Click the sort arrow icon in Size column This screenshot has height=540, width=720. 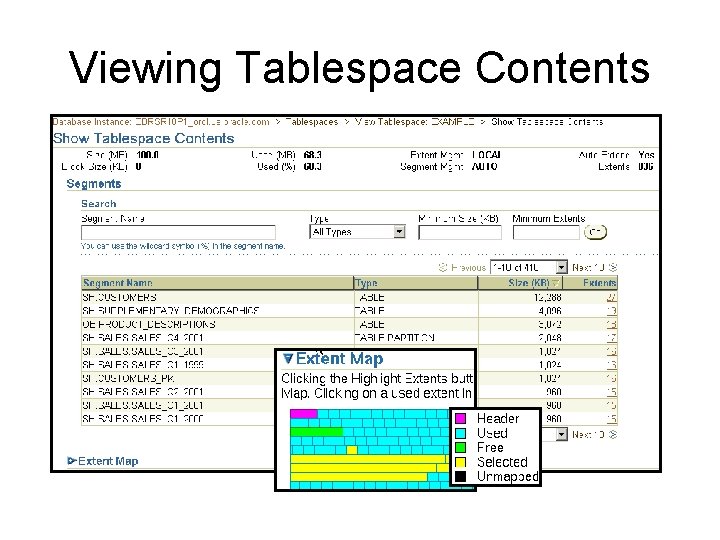(556, 283)
